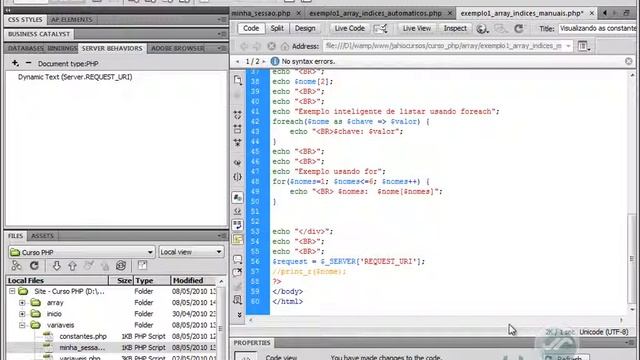Image resolution: width=640 pixels, height=360 pixels.
Task: Close exemplo1_array_indices_automaticos.php tab
Action: (450, 13)
